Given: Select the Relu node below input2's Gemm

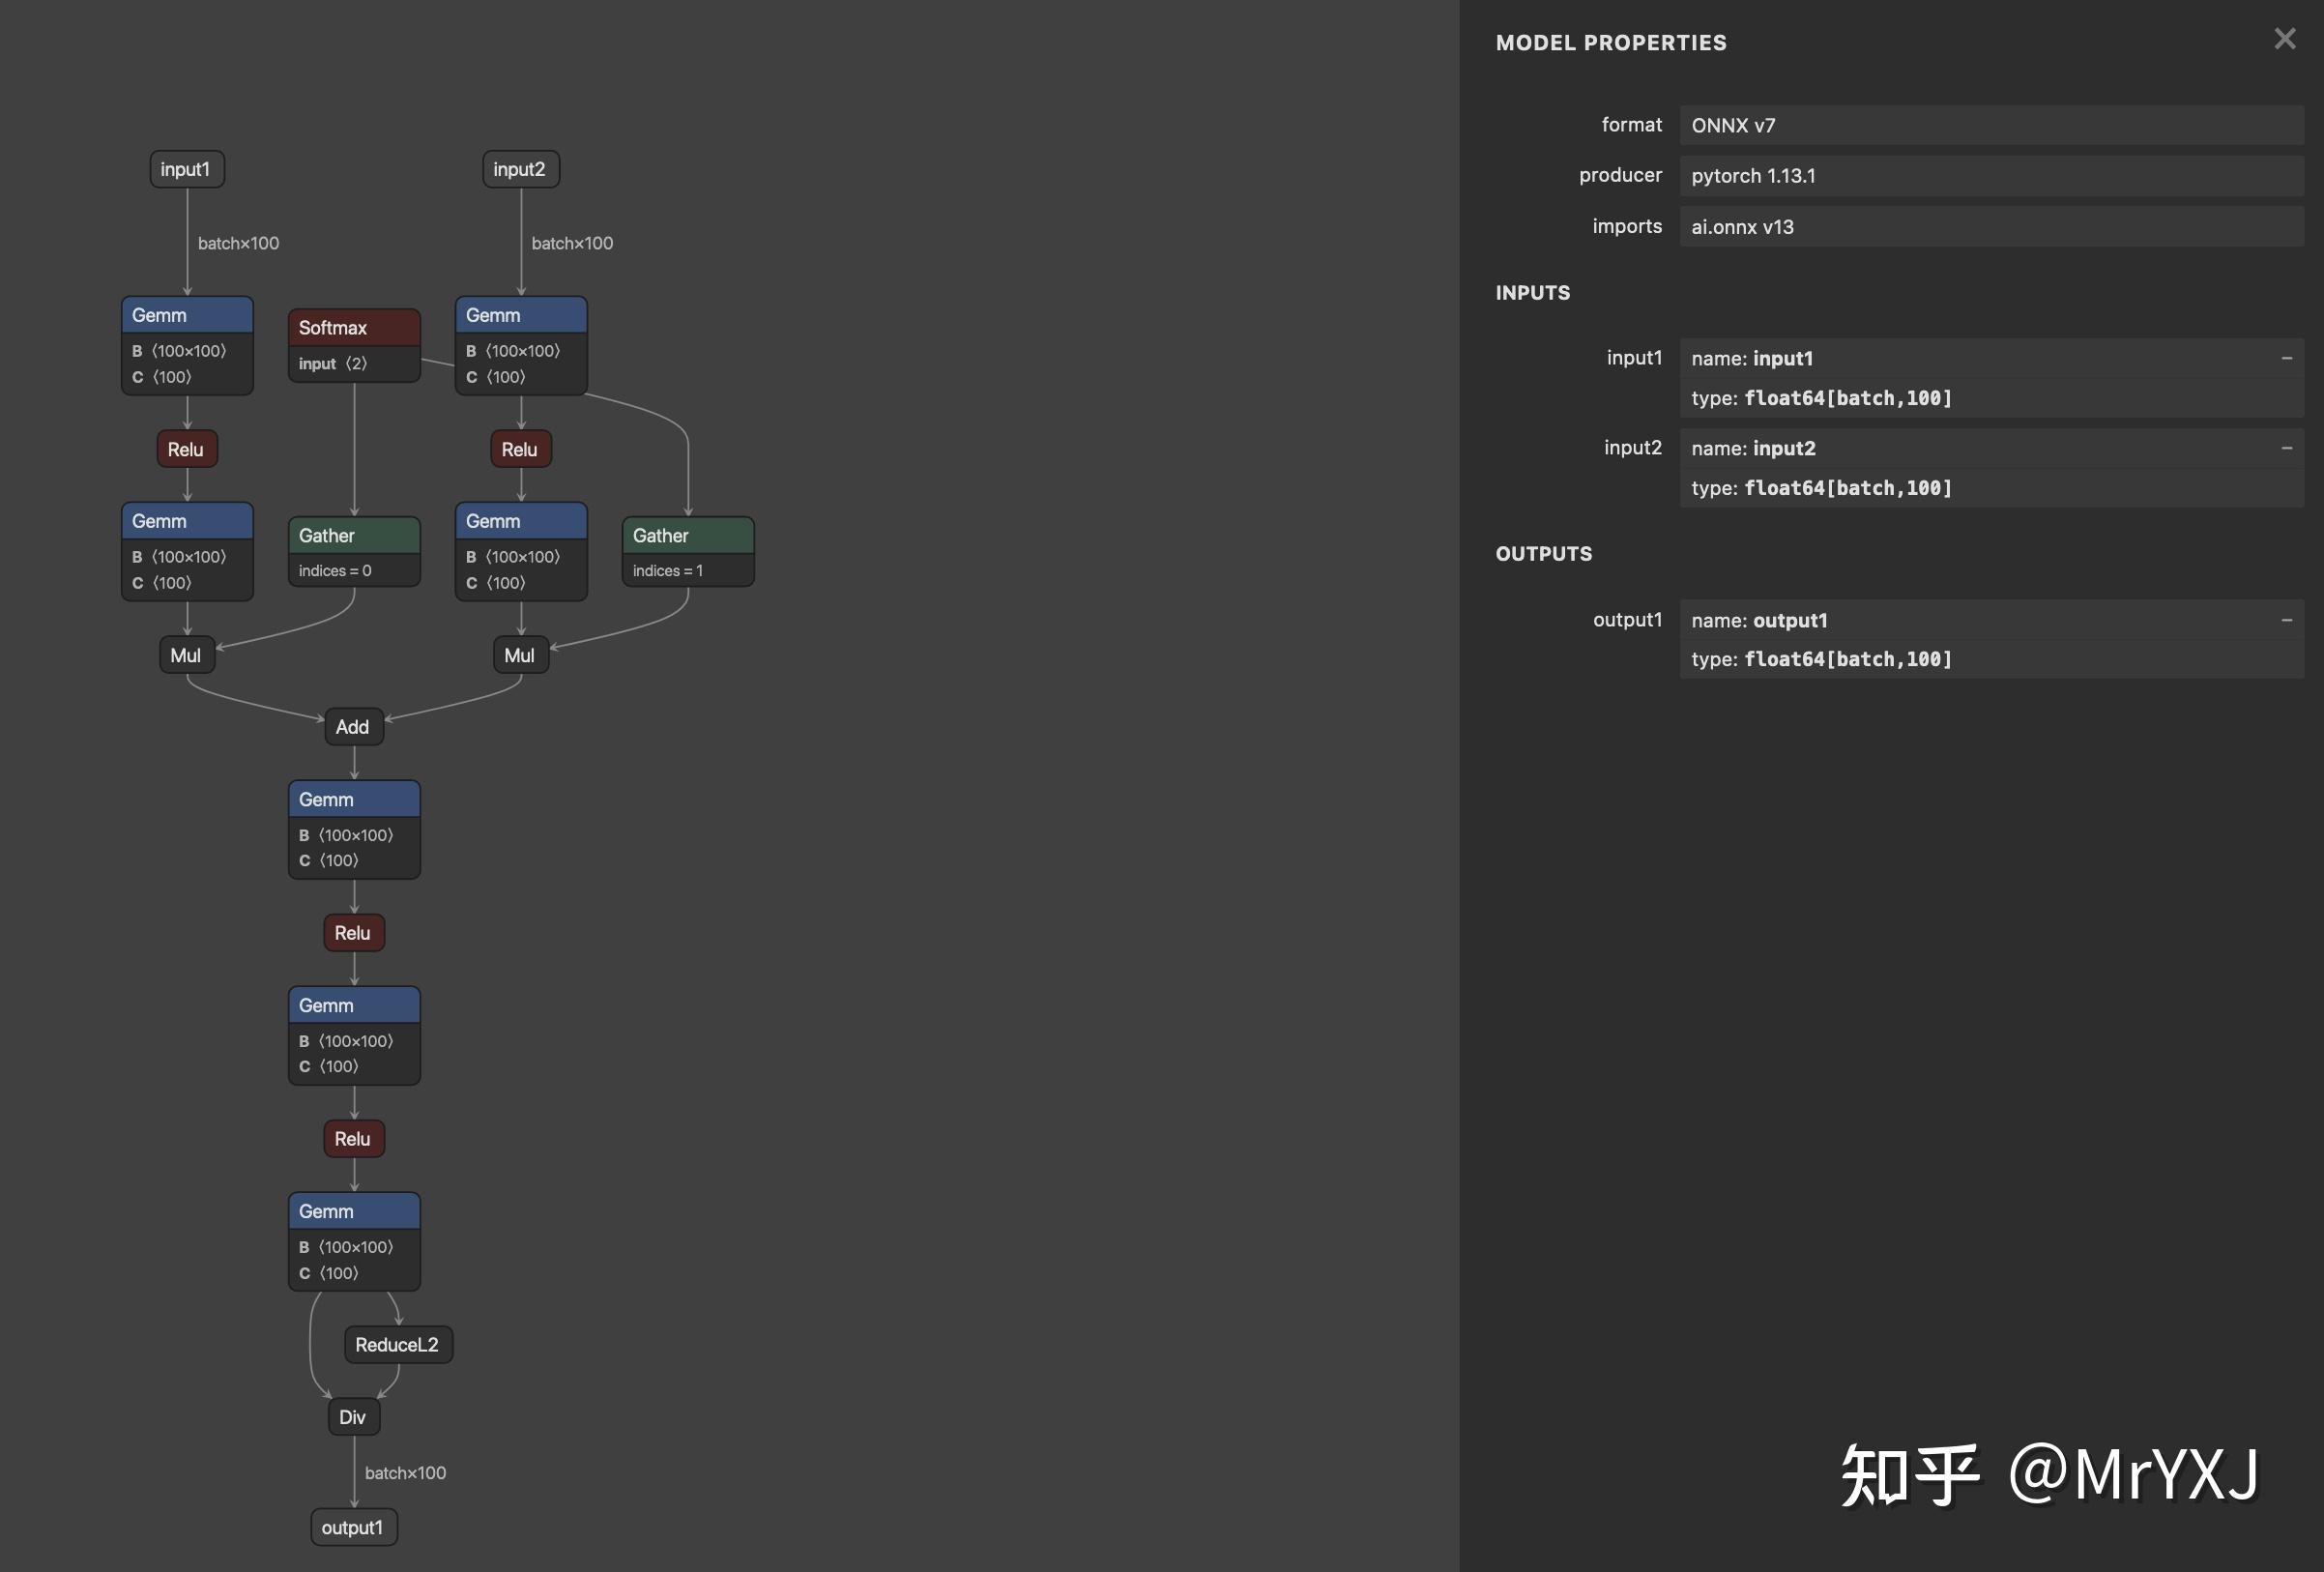Looking at the screenshot, I should pos(520,448).
